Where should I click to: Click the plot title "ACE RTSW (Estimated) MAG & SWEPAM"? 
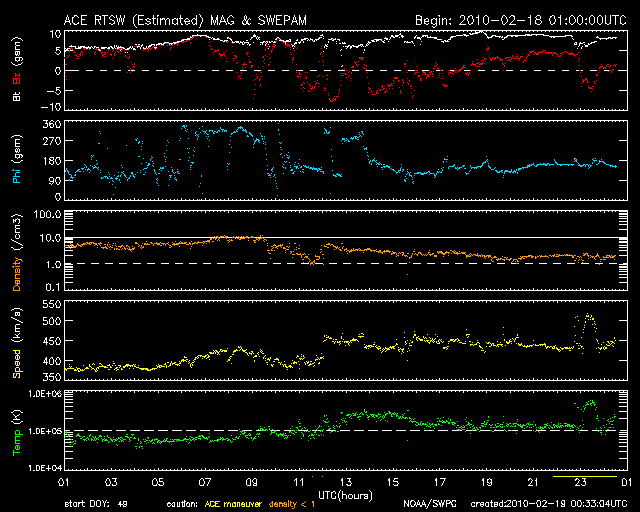coord(185,20)
